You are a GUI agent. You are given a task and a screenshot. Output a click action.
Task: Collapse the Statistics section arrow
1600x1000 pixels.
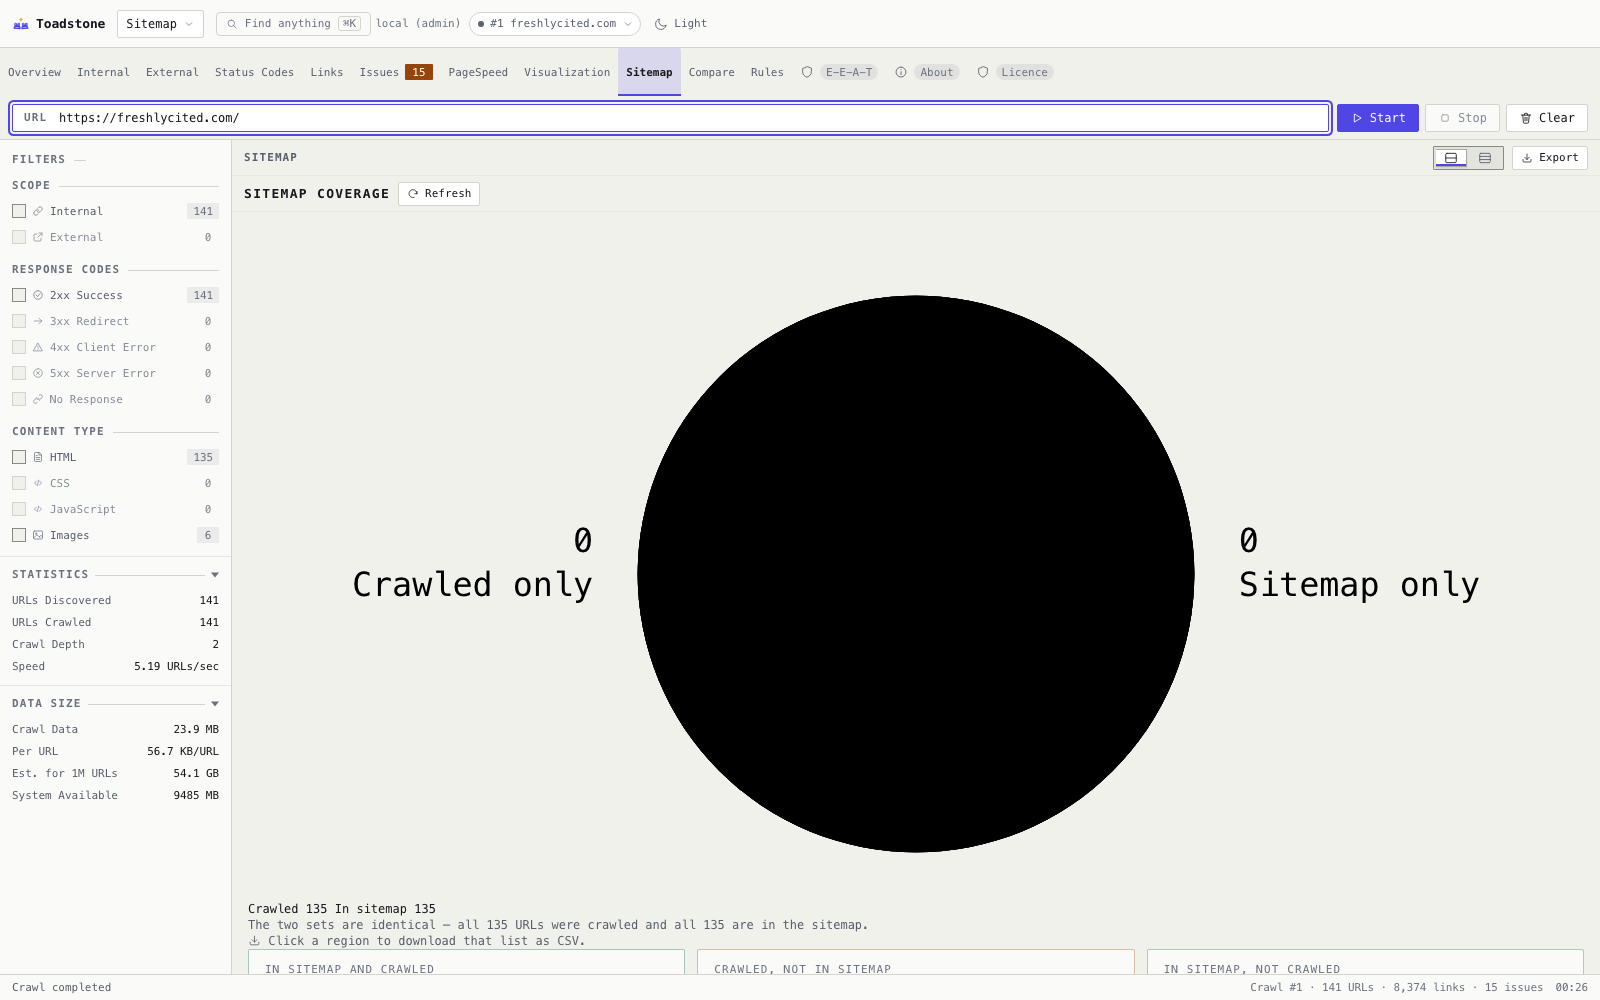(x=215, y=575)
